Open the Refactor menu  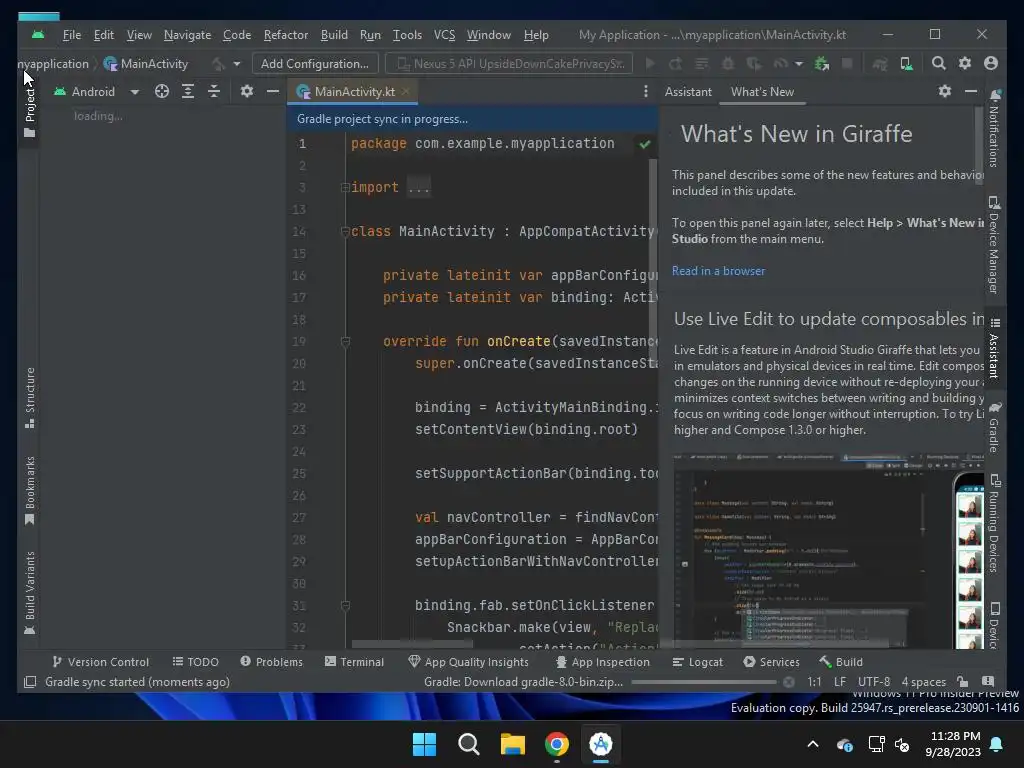(285, 35)
